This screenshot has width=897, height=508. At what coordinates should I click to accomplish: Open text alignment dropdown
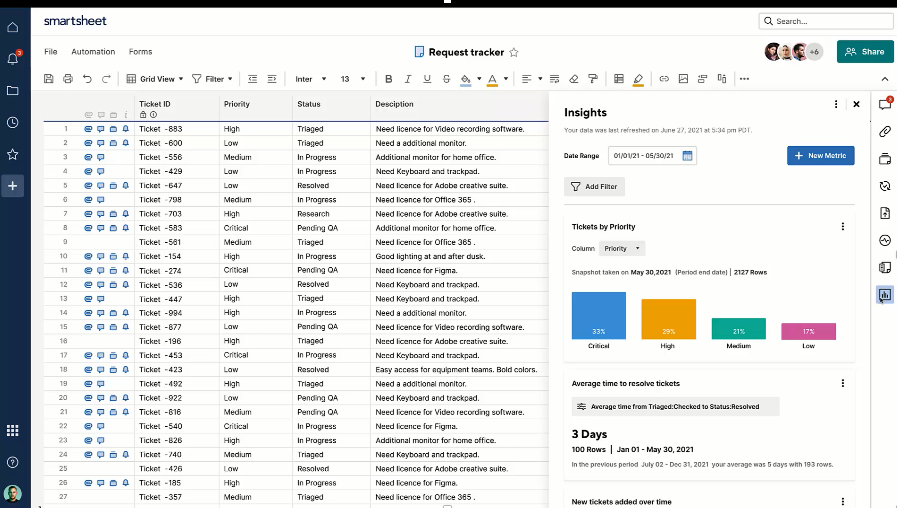(x=531, y=79)
